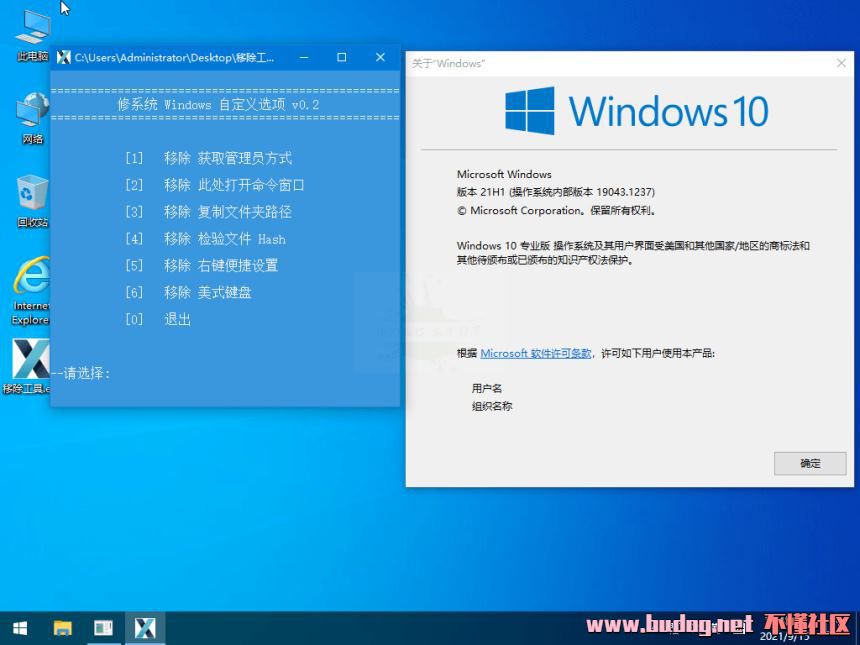Click option [2] 移除 此处打开命令窗口
860x645 pixels.
[214, 185]
